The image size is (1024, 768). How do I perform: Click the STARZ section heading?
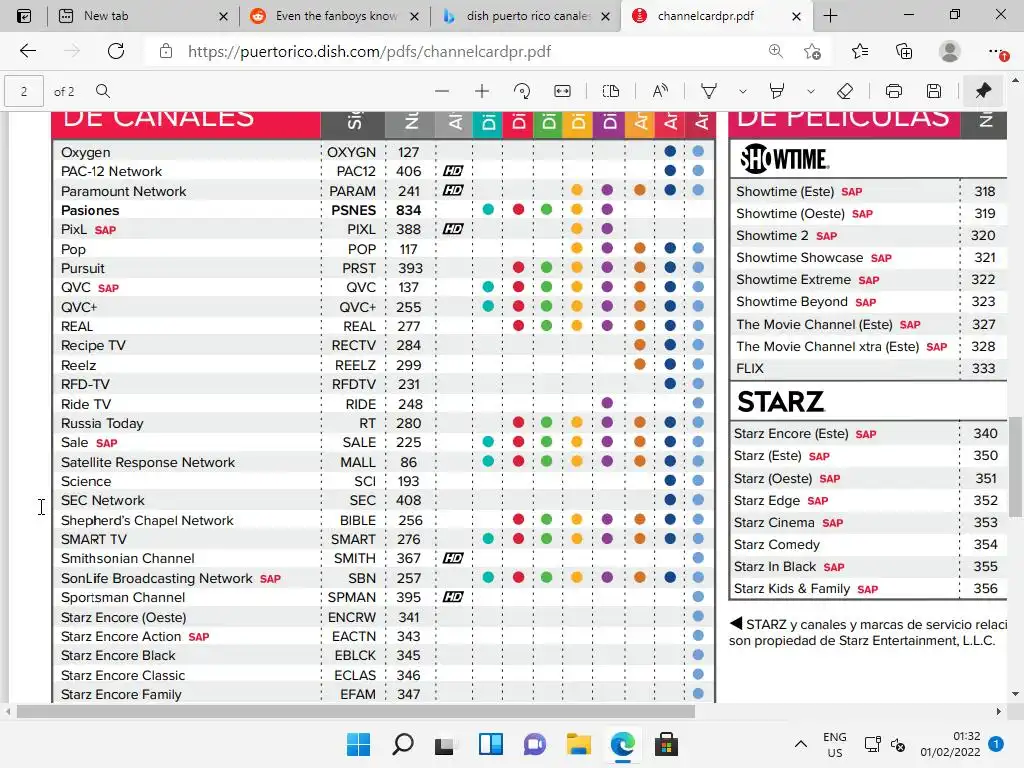(781, 402)
